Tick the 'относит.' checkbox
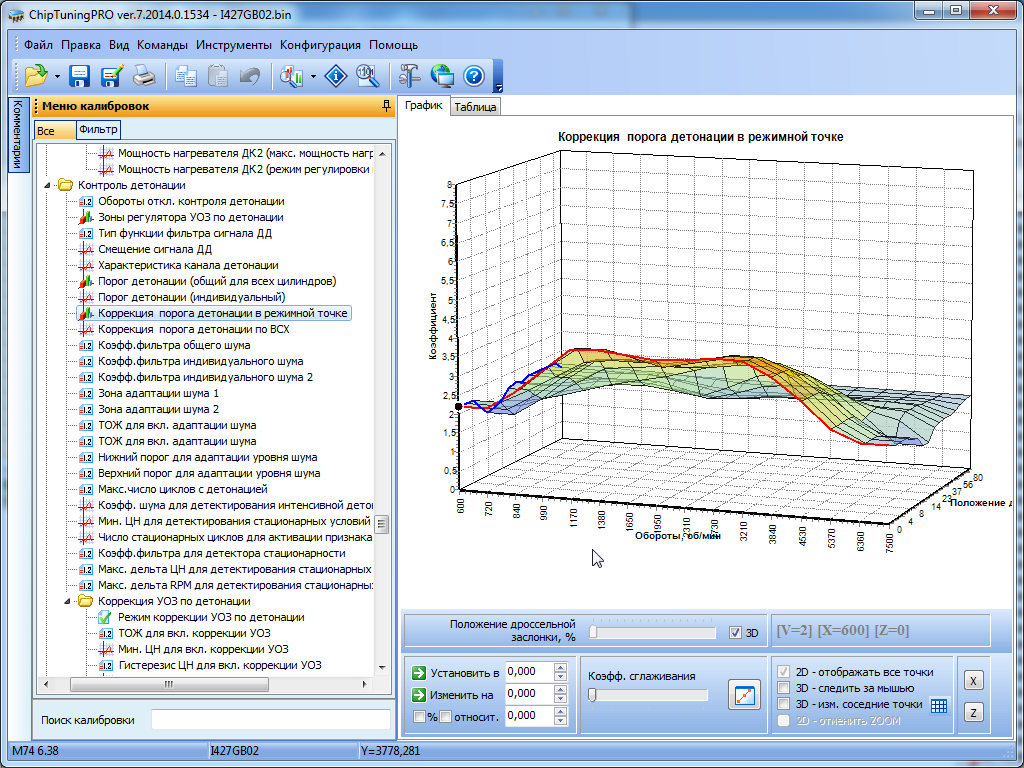This screenshot has height=768, width=1024. 446,716
